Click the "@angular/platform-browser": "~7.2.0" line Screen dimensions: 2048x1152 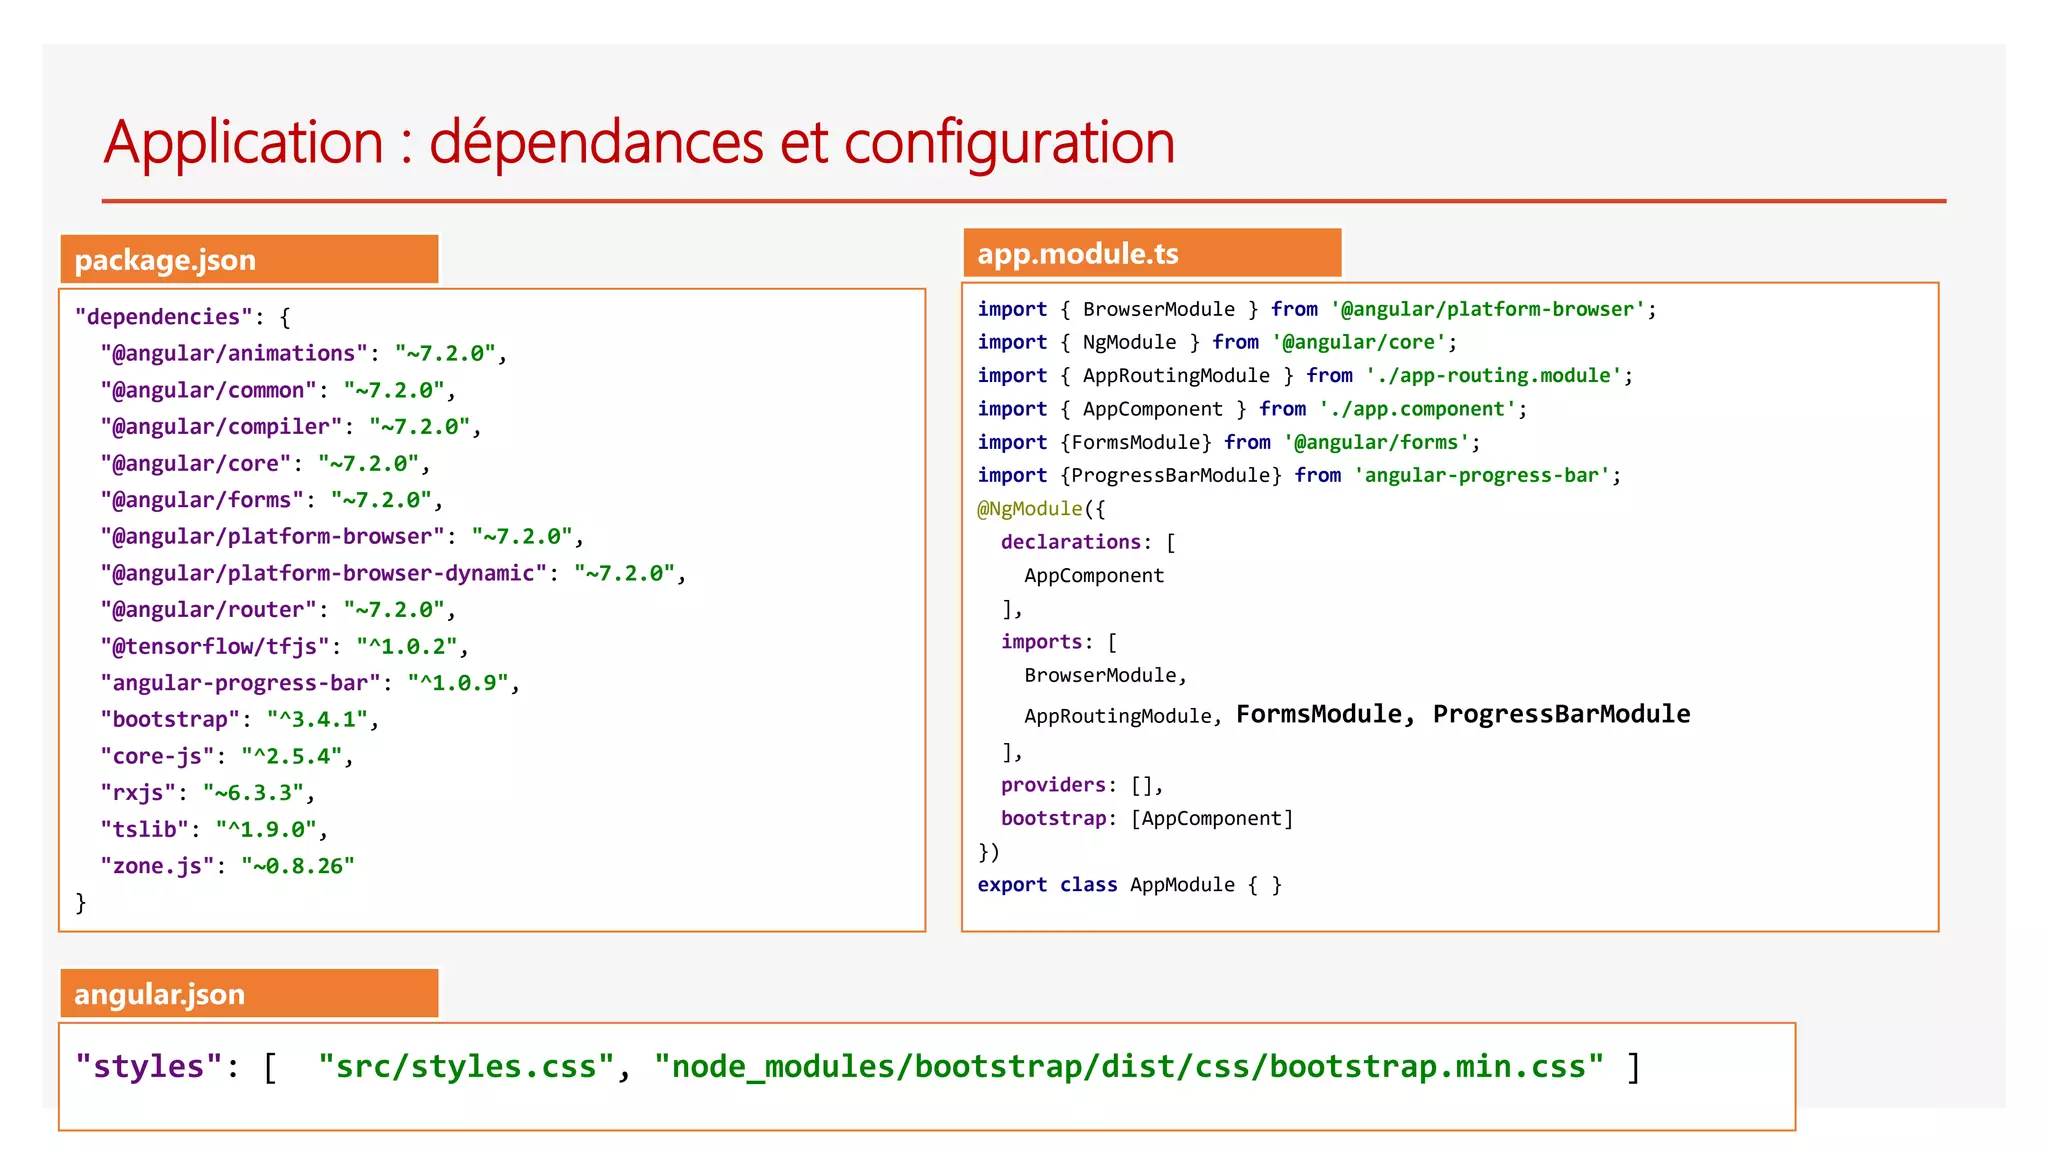point(342,537)
